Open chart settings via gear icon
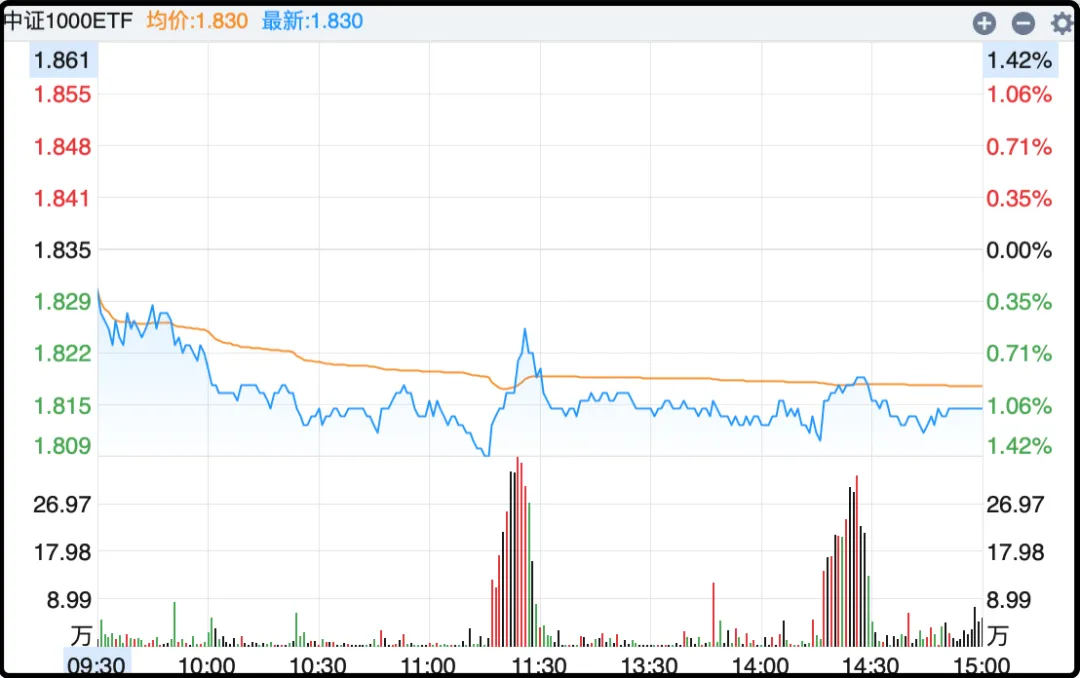The width and height of the screenshot is (1080, 678). [1060, 23]
